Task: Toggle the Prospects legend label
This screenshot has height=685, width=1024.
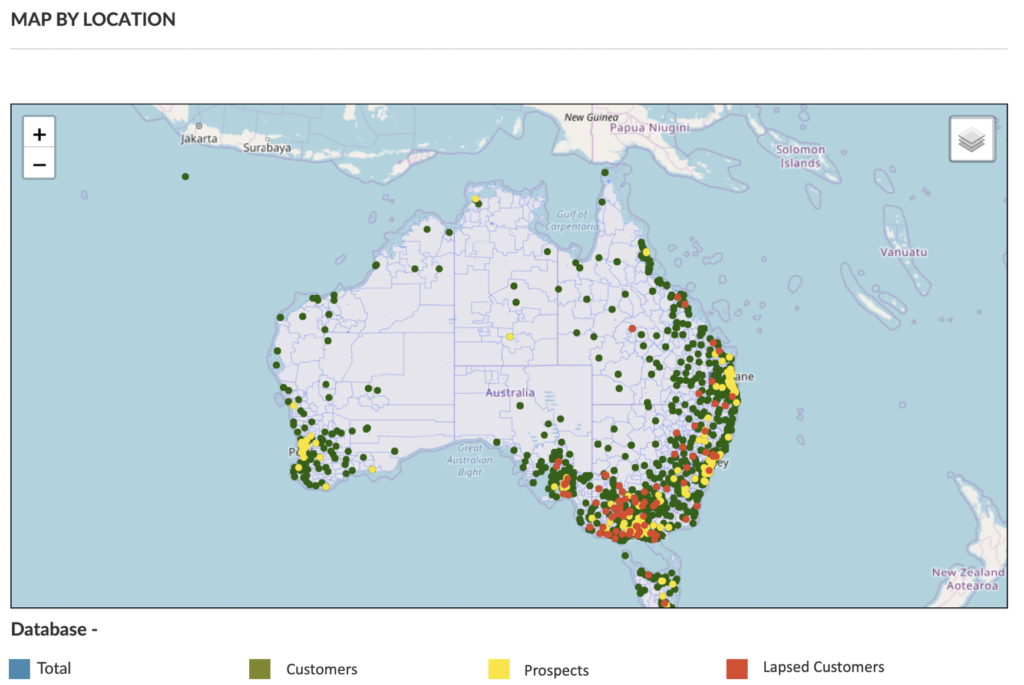Action: [x=556, y=670]
